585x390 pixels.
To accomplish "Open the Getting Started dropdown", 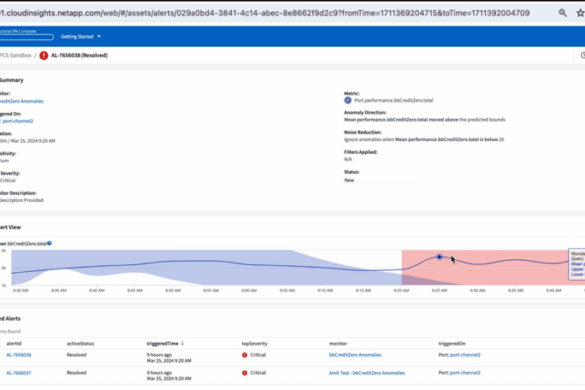I will 81,37.
